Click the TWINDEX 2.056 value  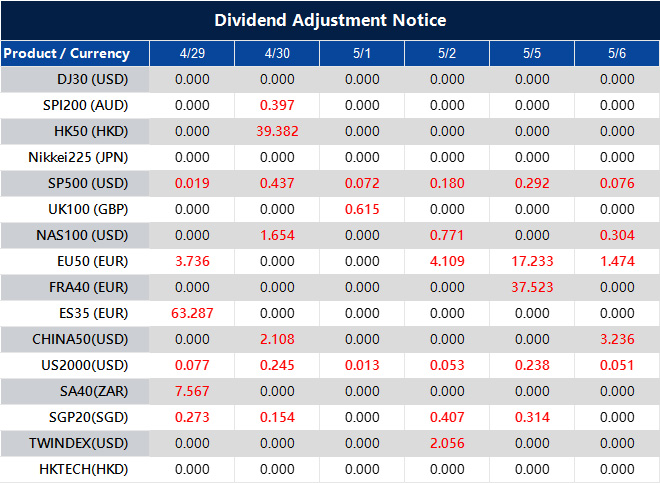(447, 443)
